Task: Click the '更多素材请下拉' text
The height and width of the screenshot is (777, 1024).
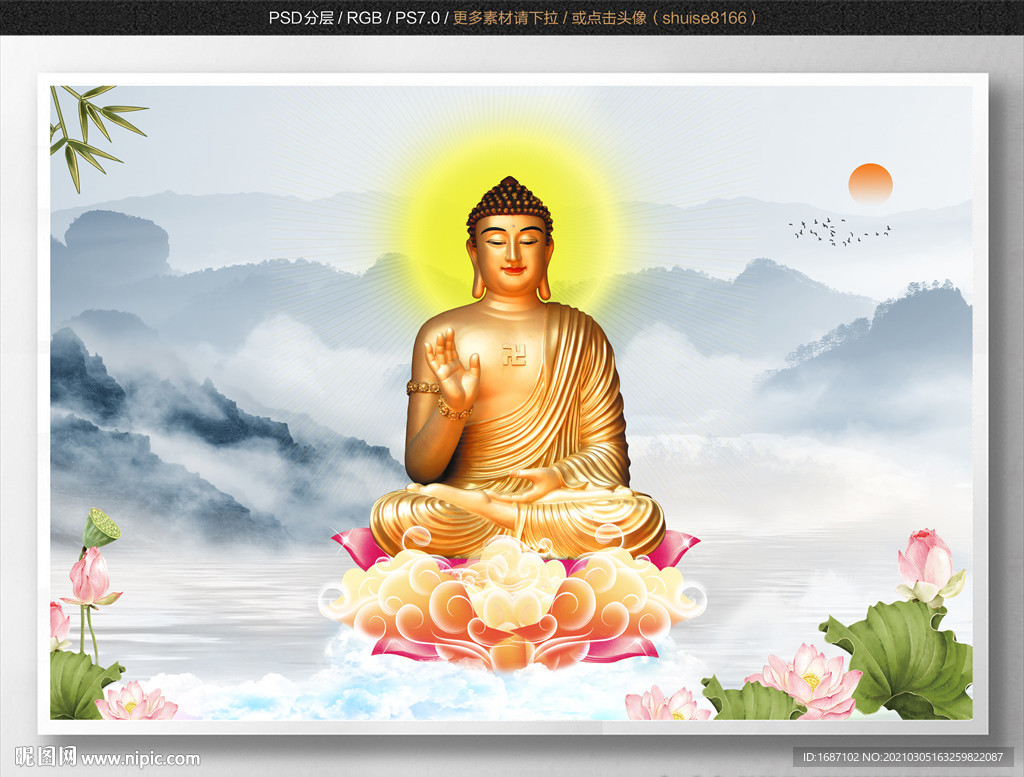Action: [505, 18]
